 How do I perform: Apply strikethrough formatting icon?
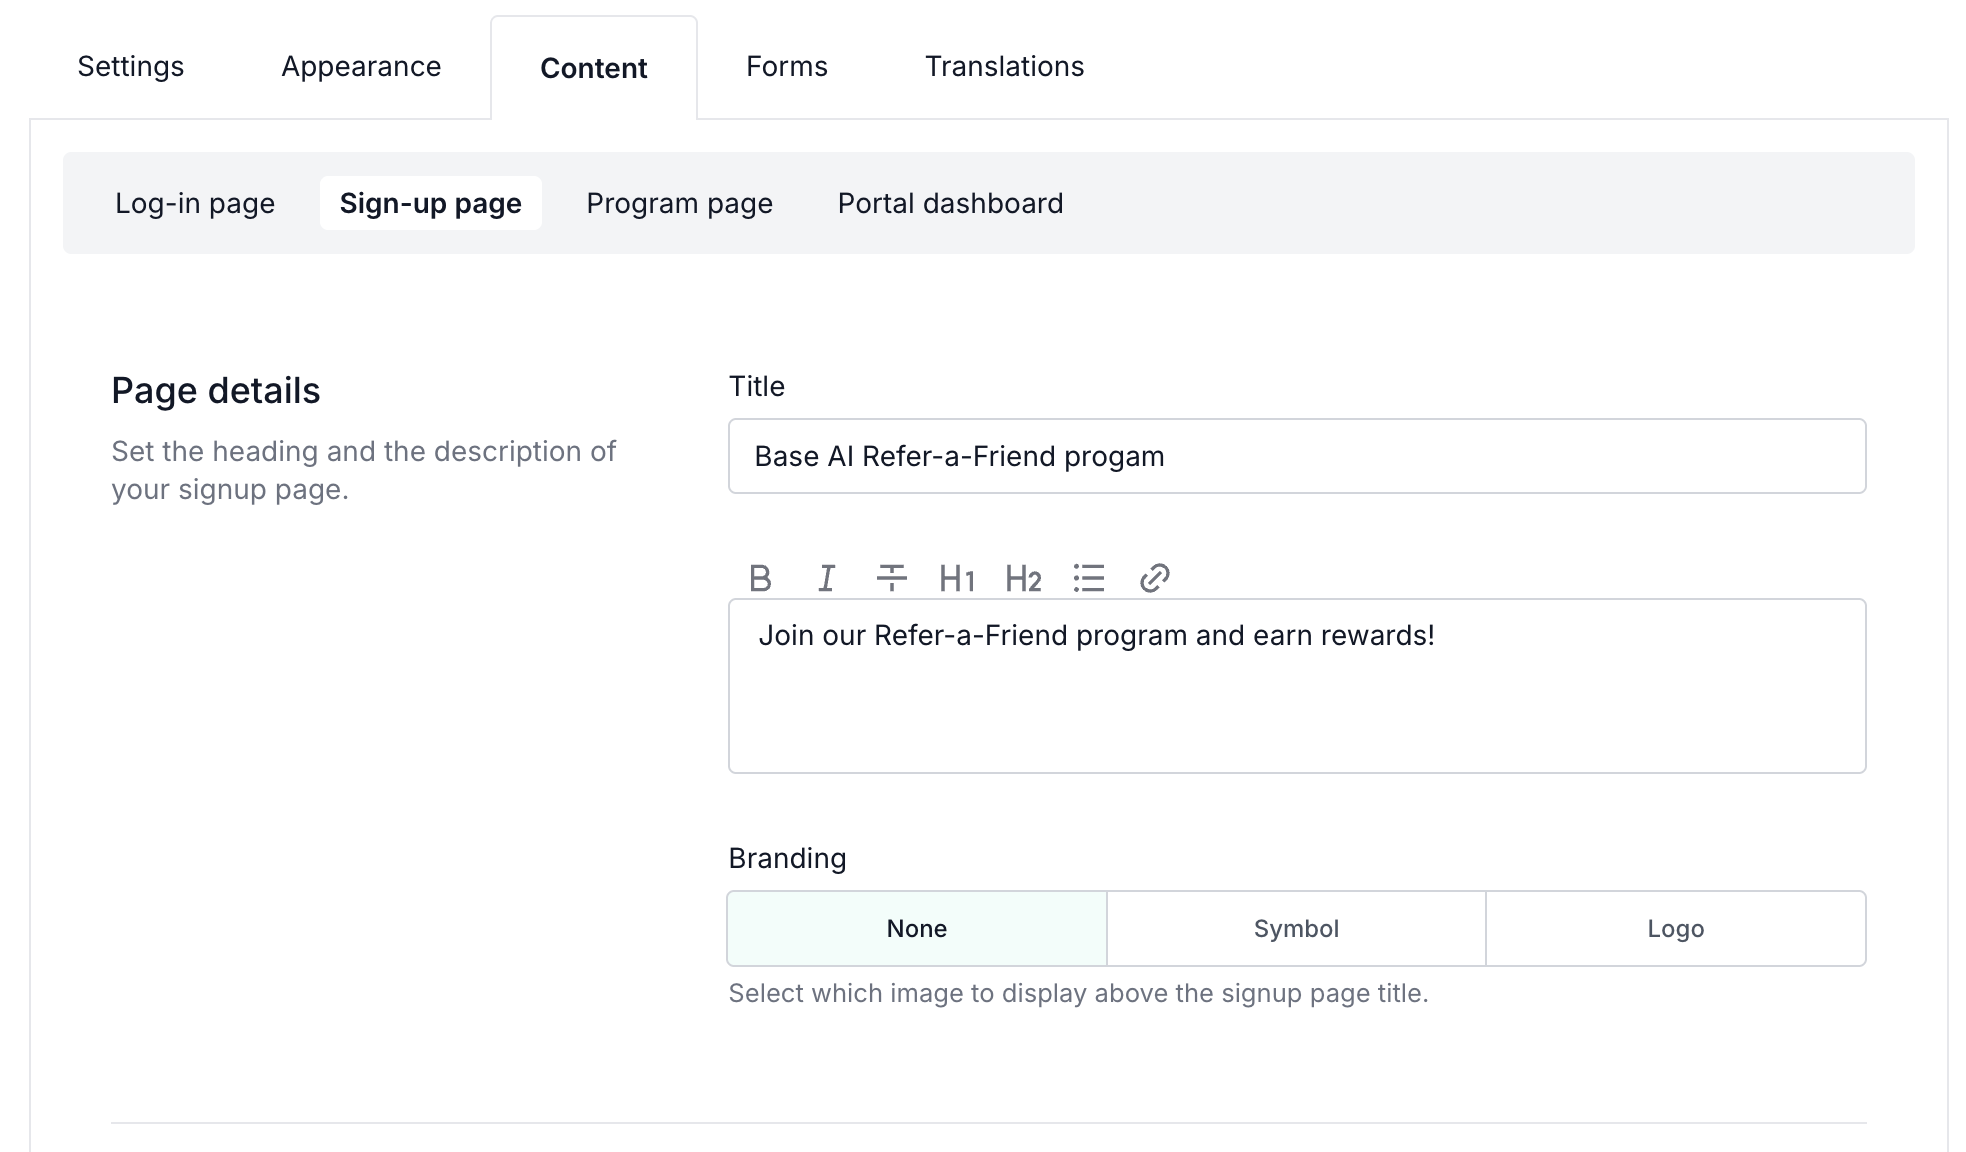point(891,578)
